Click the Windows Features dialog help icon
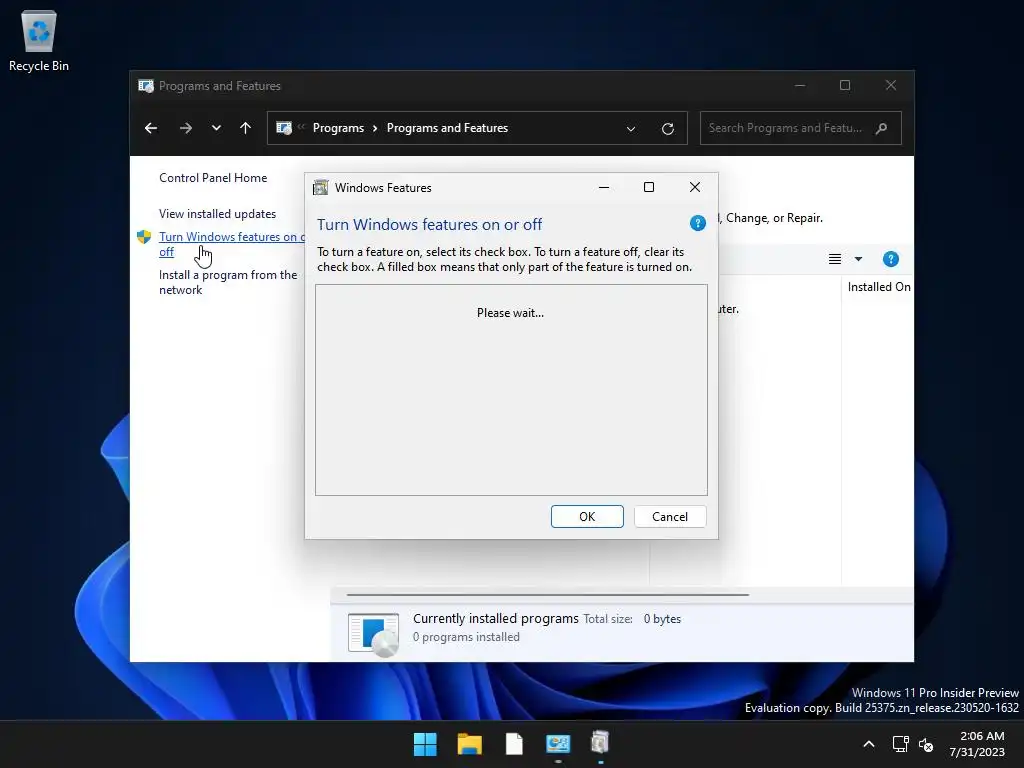The width and height of the screenshot is (1024, 768). point(697,223)
